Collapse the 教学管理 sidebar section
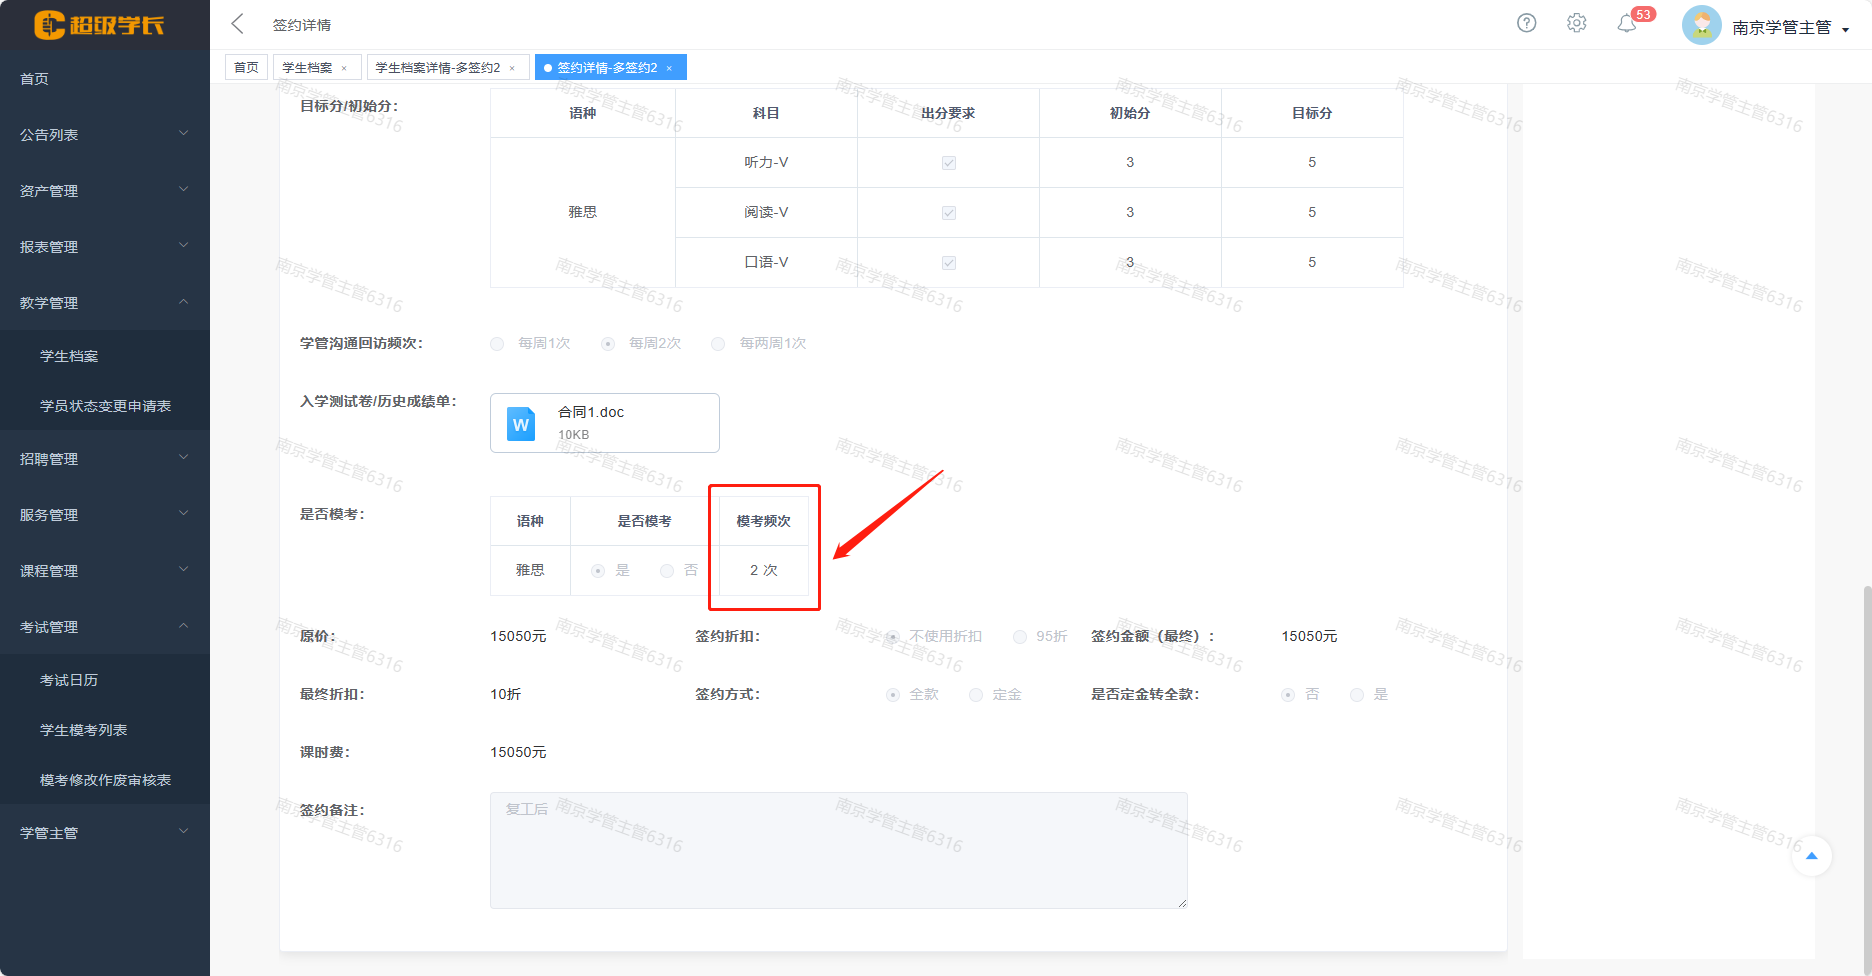 coord(104,302)
